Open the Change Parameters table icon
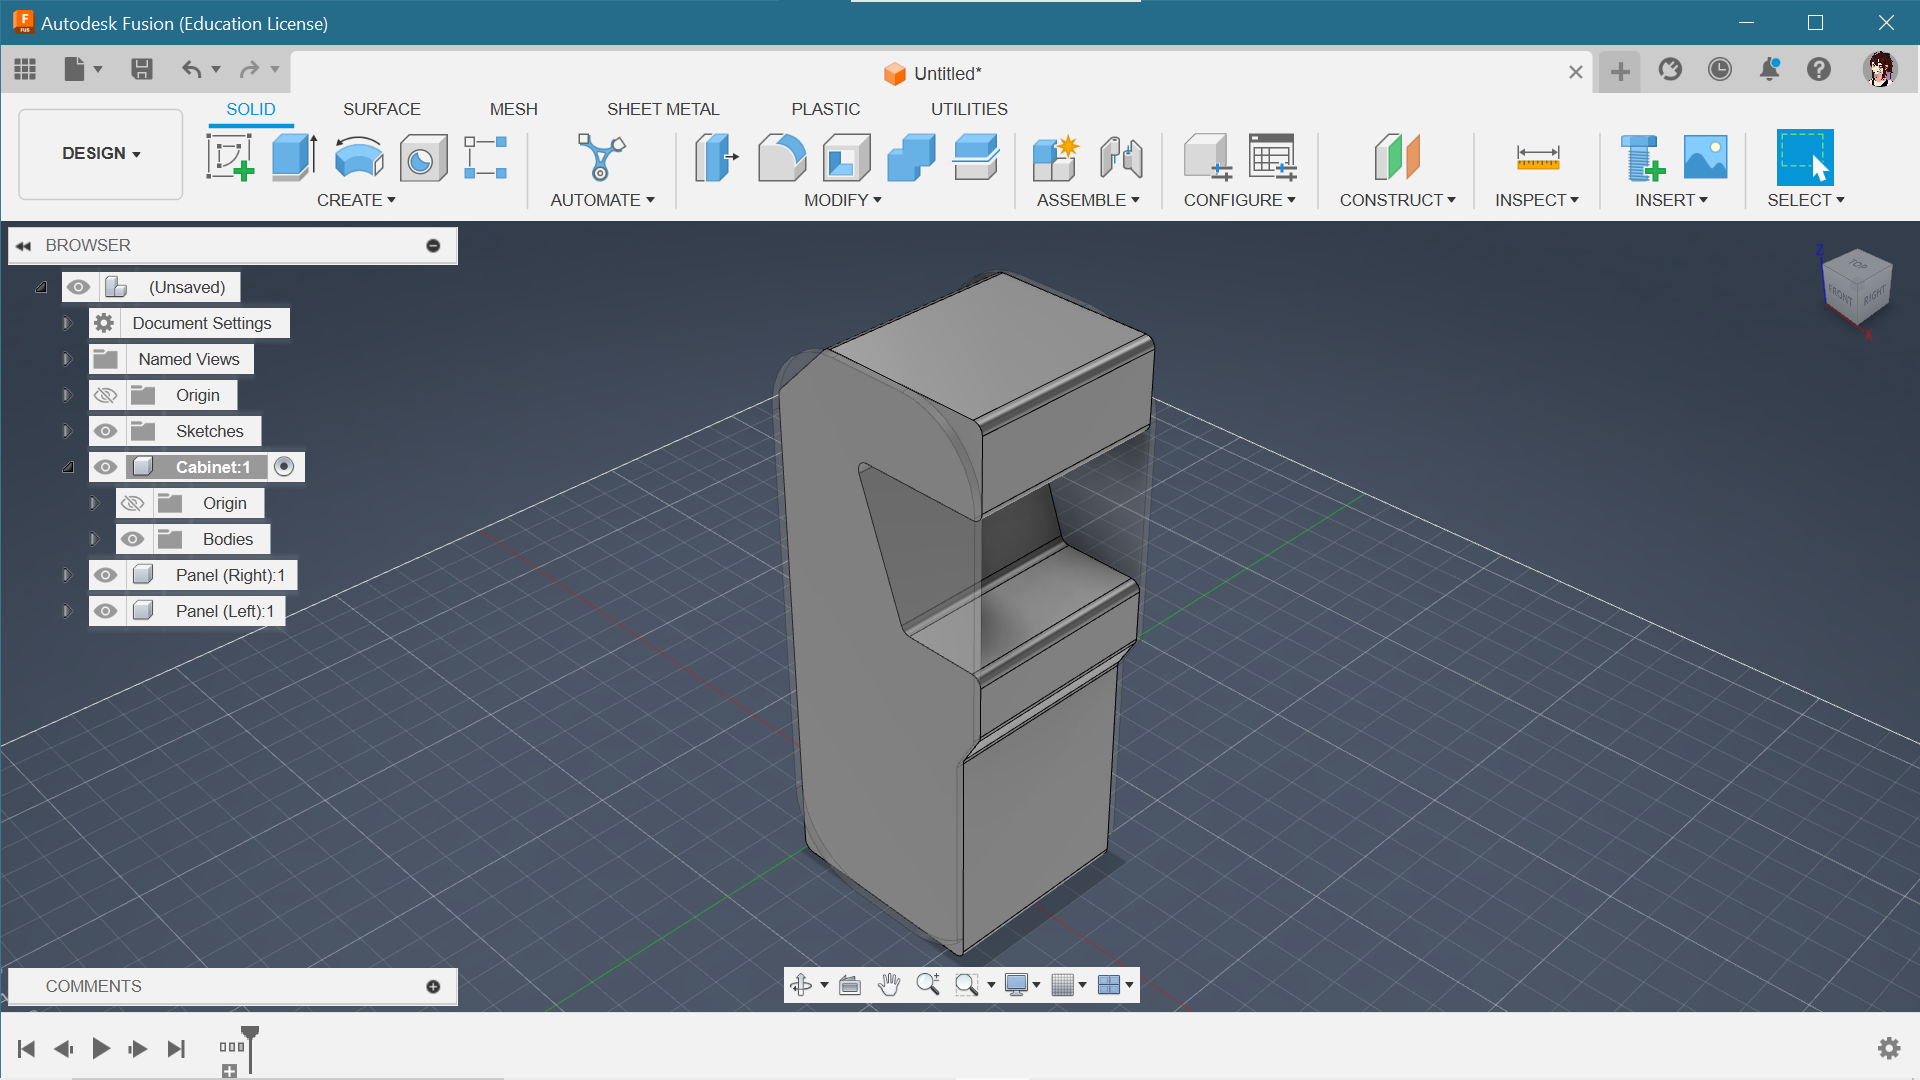 [x=1272, y=157]
